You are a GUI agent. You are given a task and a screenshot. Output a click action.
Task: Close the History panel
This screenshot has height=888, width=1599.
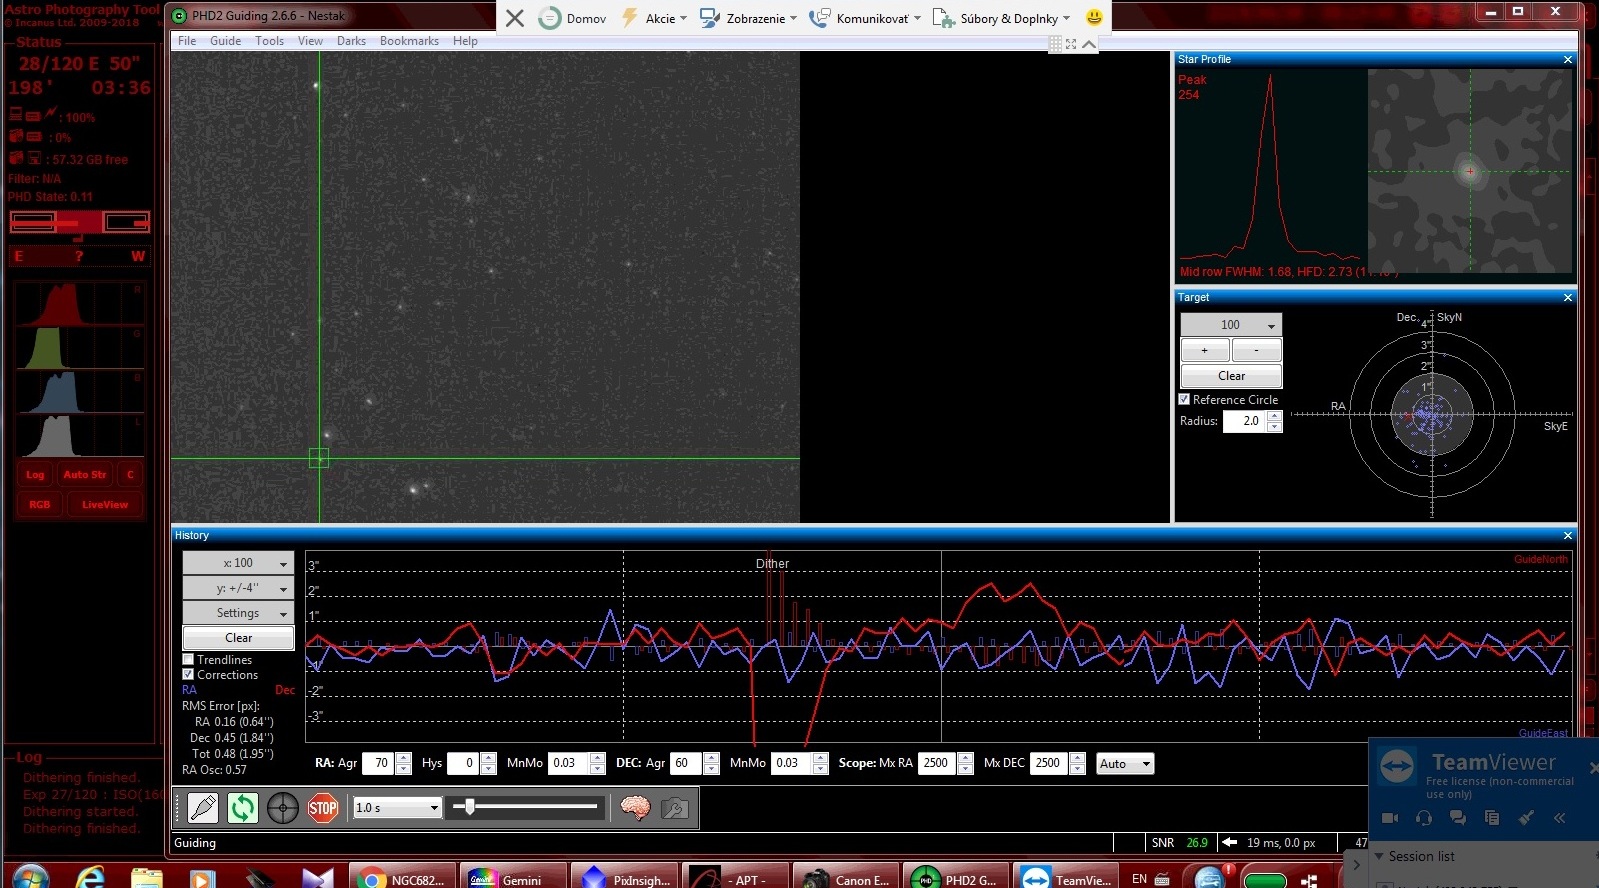point(1568,536)
